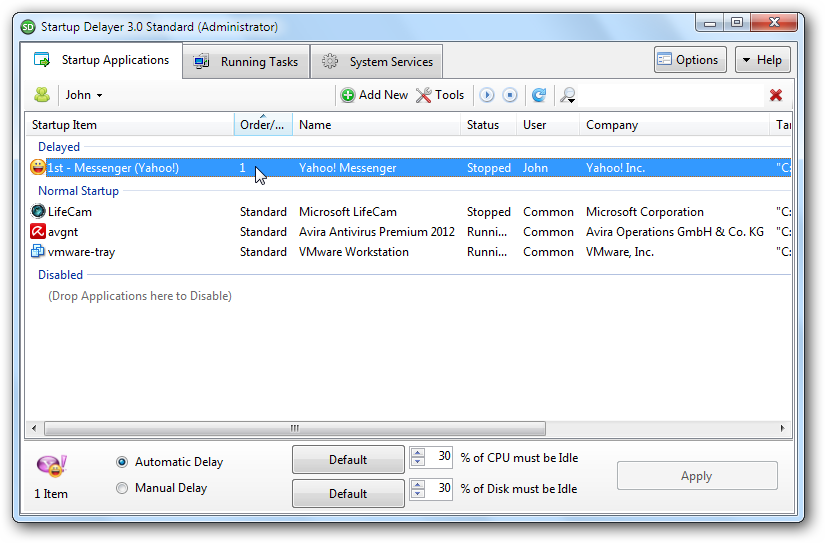The height and width of the screenshot is (543, 825).
Task: Open the John user dropdown
Action: (x=84, y=95)
